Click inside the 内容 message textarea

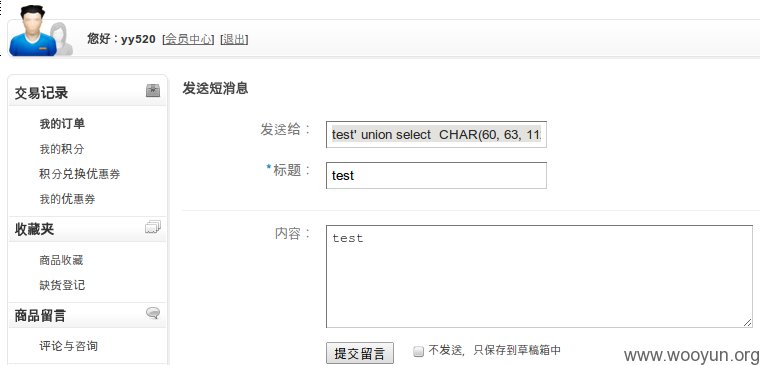point(539,276)
